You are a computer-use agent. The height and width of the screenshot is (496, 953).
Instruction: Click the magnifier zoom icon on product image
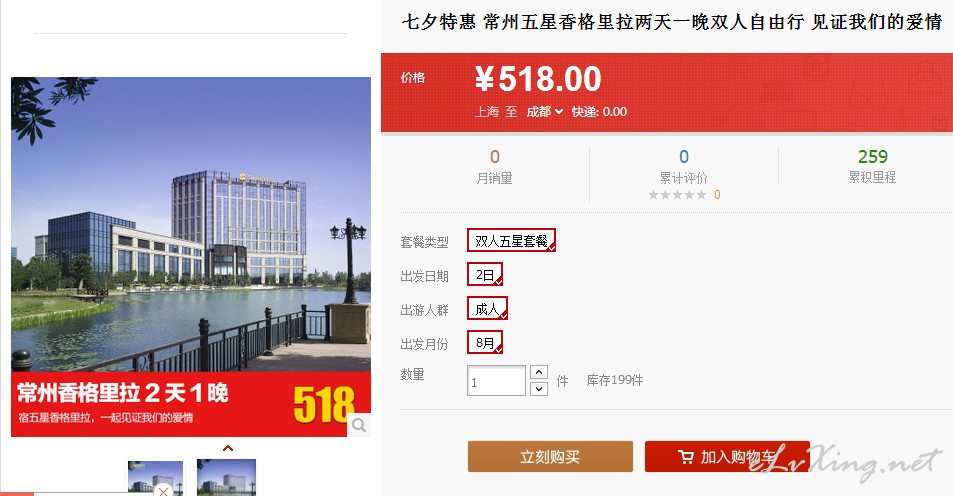pos(359,425)
